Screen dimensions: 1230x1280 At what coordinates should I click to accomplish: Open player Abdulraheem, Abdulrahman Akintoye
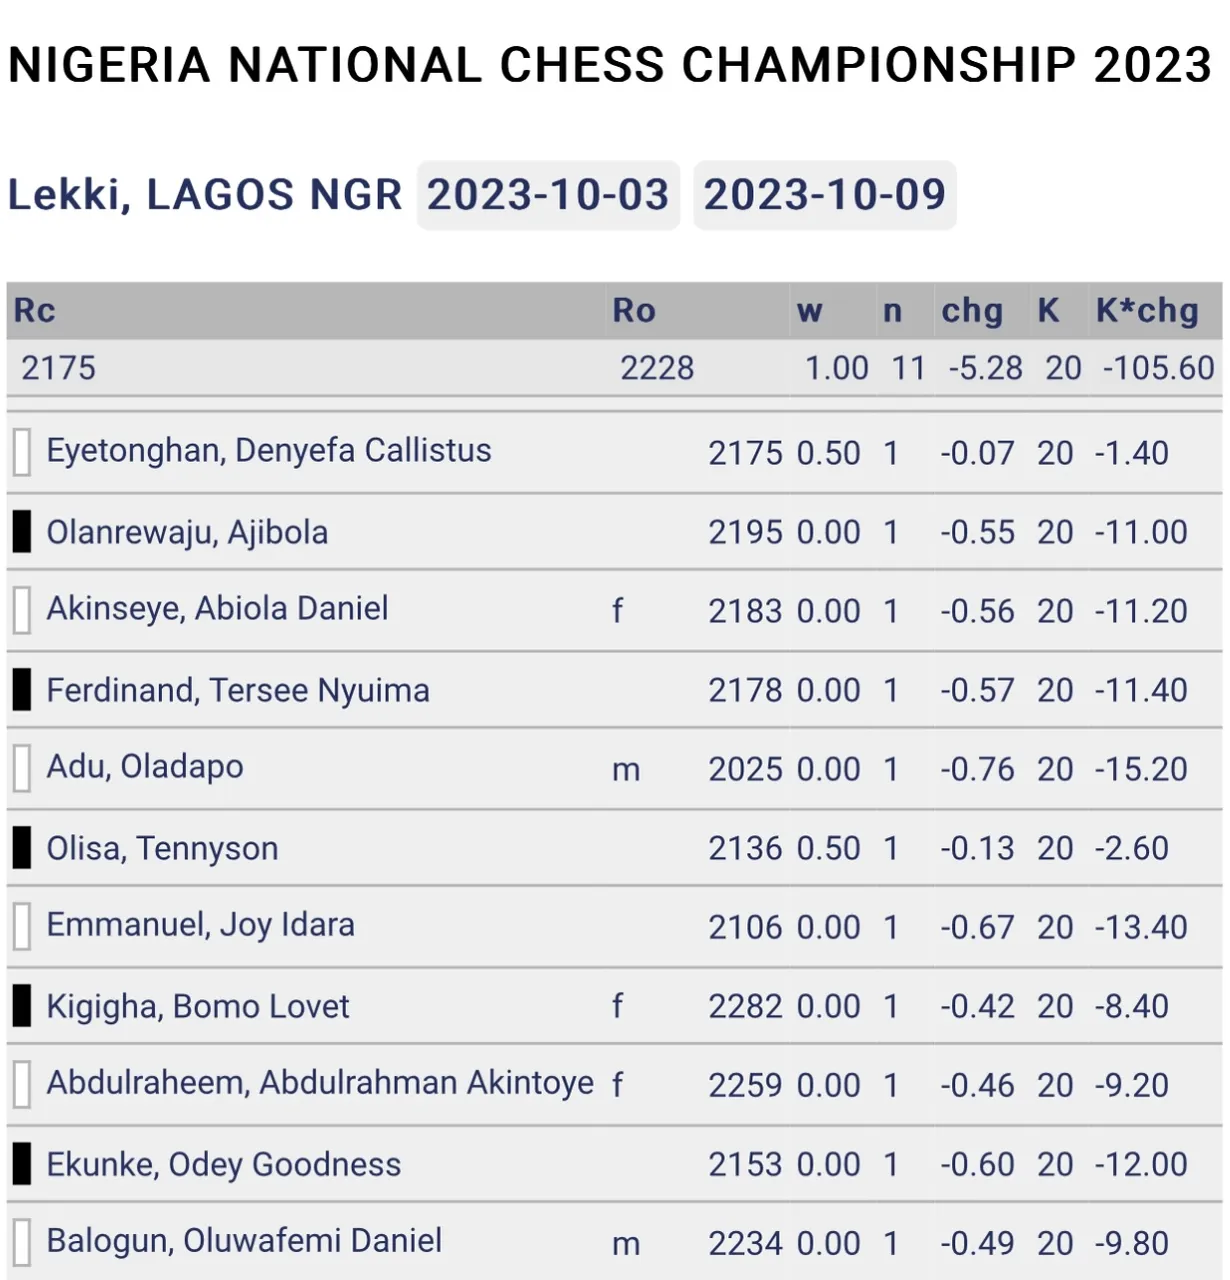pos(320,1083)
